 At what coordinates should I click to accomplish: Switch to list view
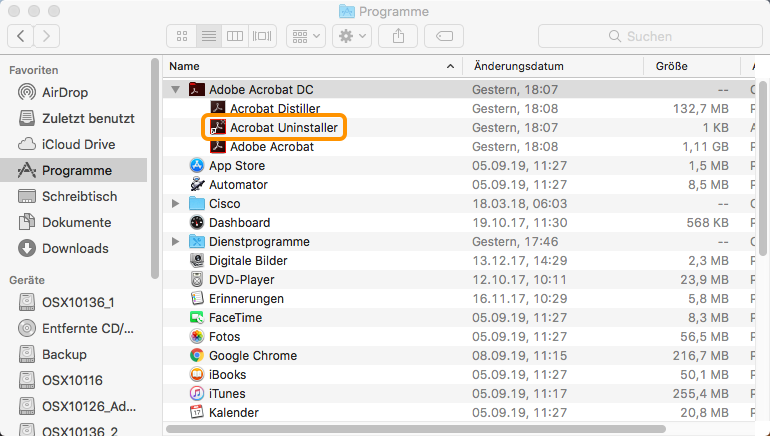coord(209,36)
